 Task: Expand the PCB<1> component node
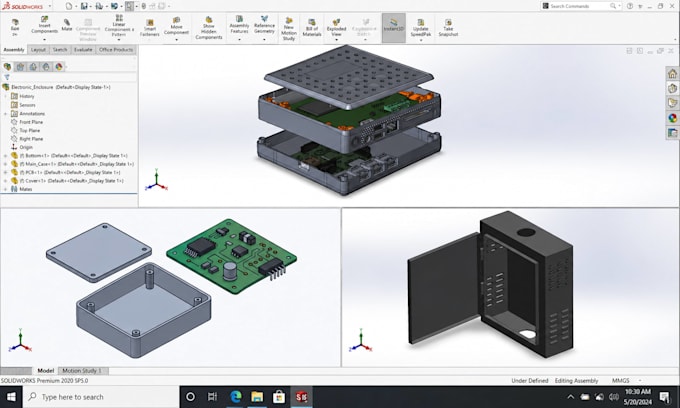pyautogui.click(x=6, y=172)
